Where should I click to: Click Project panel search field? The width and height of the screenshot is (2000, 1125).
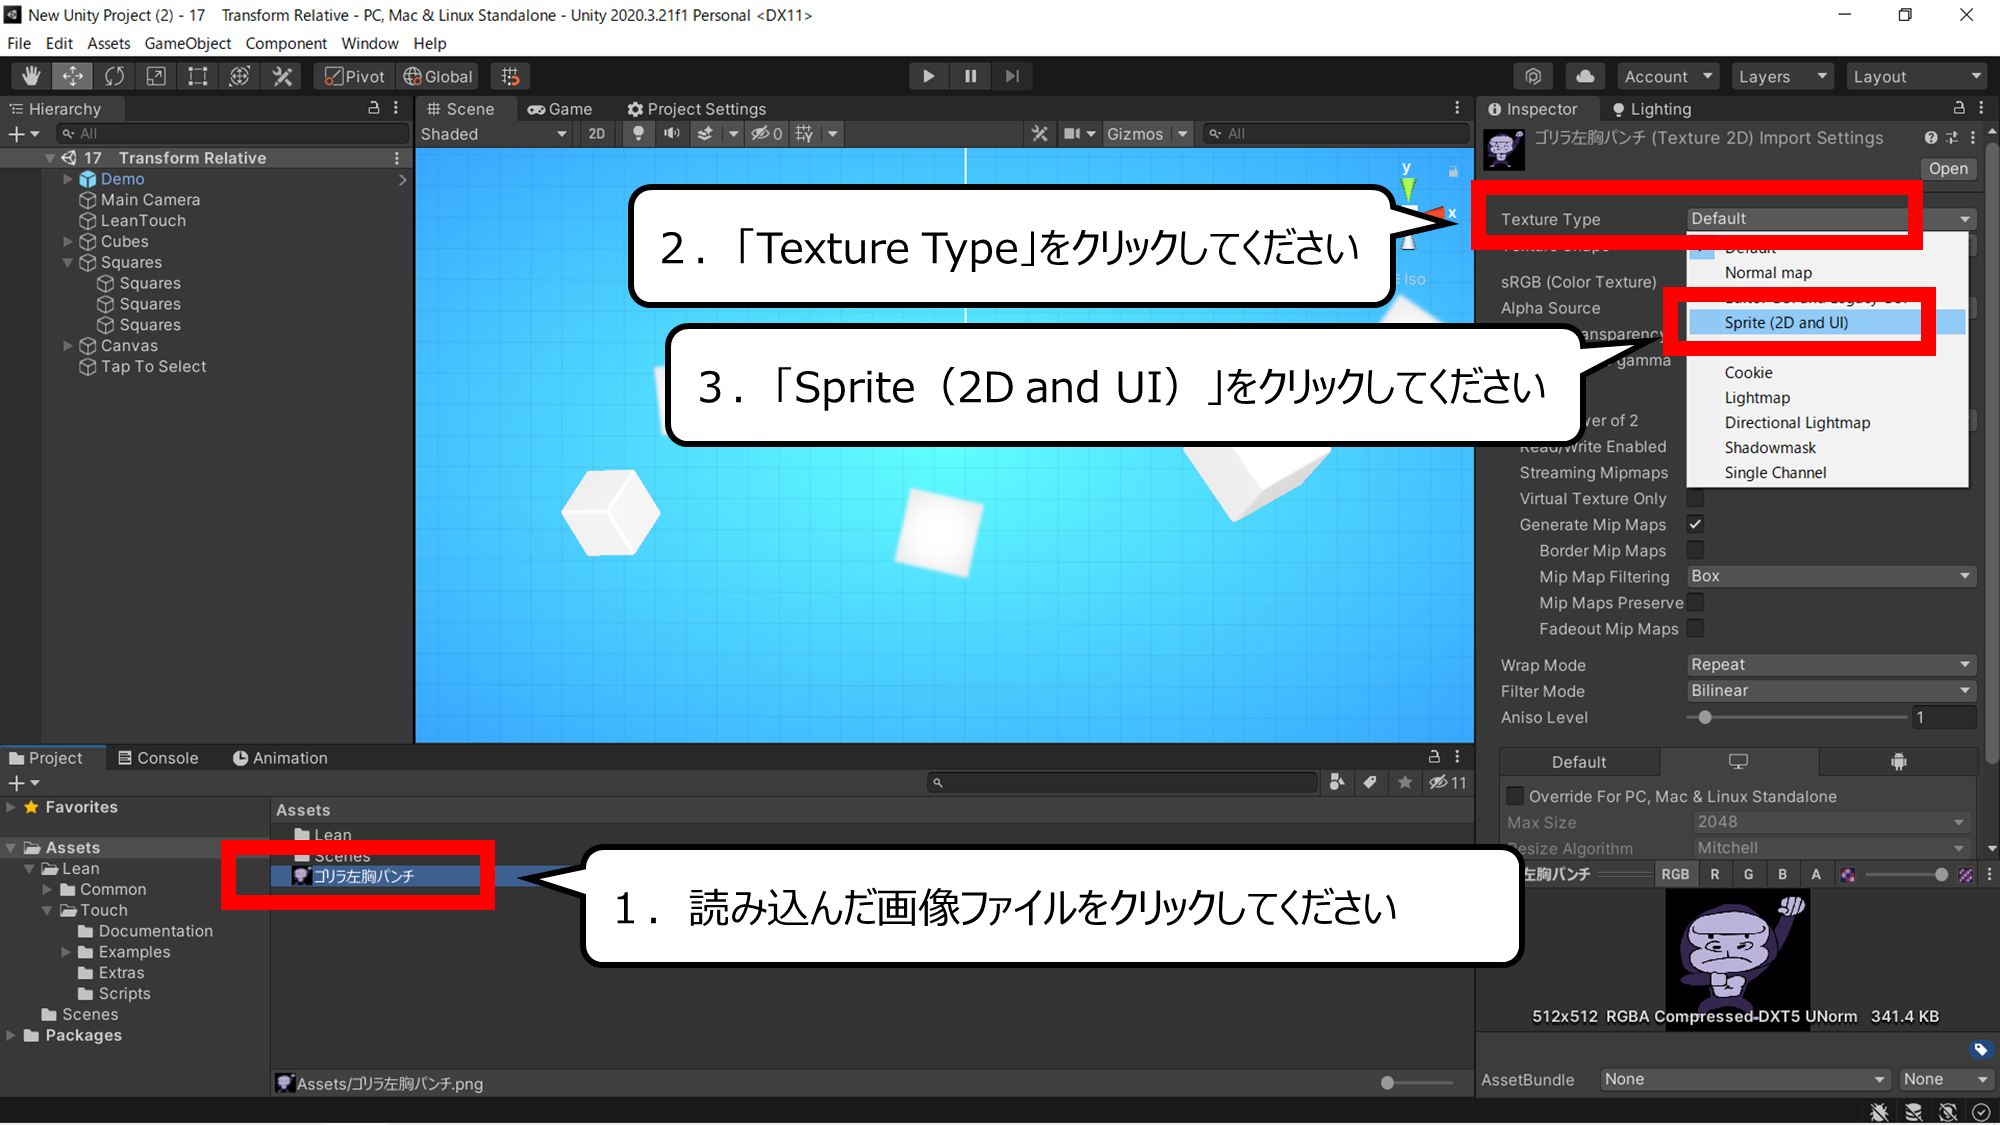[x=1122, y=782]
